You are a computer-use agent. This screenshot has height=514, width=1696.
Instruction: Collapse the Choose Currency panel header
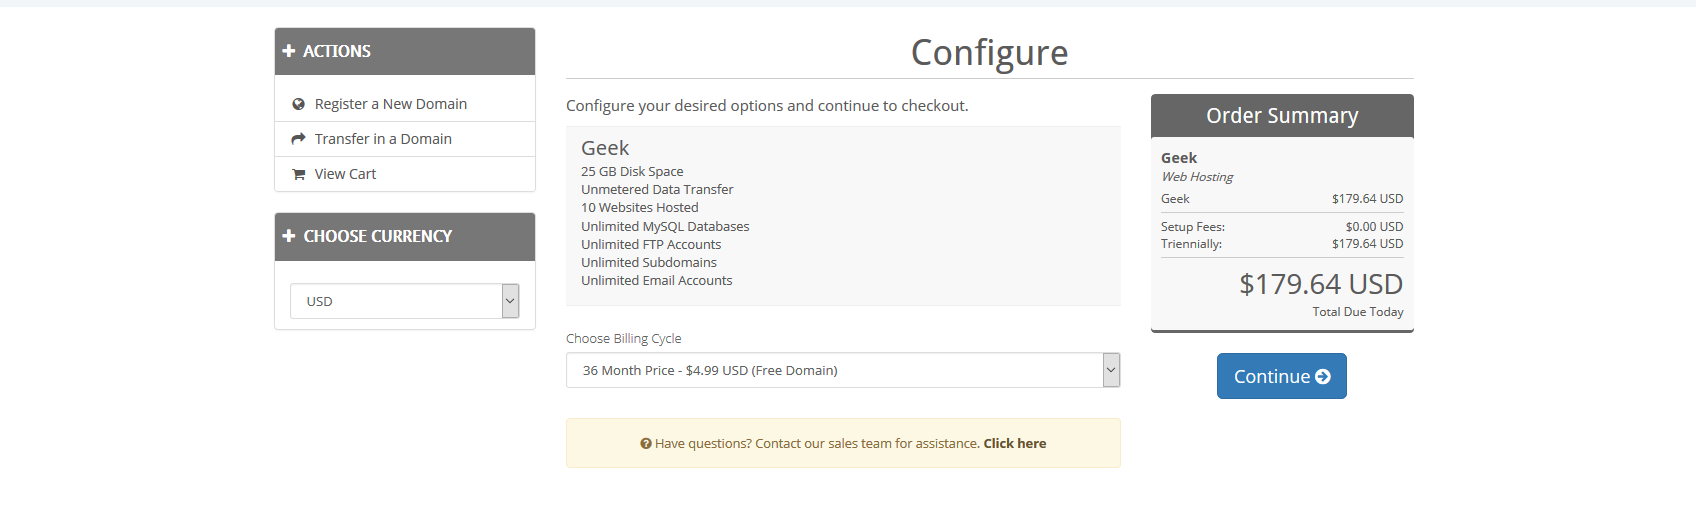pyautogui.click(x=405, y=237)
